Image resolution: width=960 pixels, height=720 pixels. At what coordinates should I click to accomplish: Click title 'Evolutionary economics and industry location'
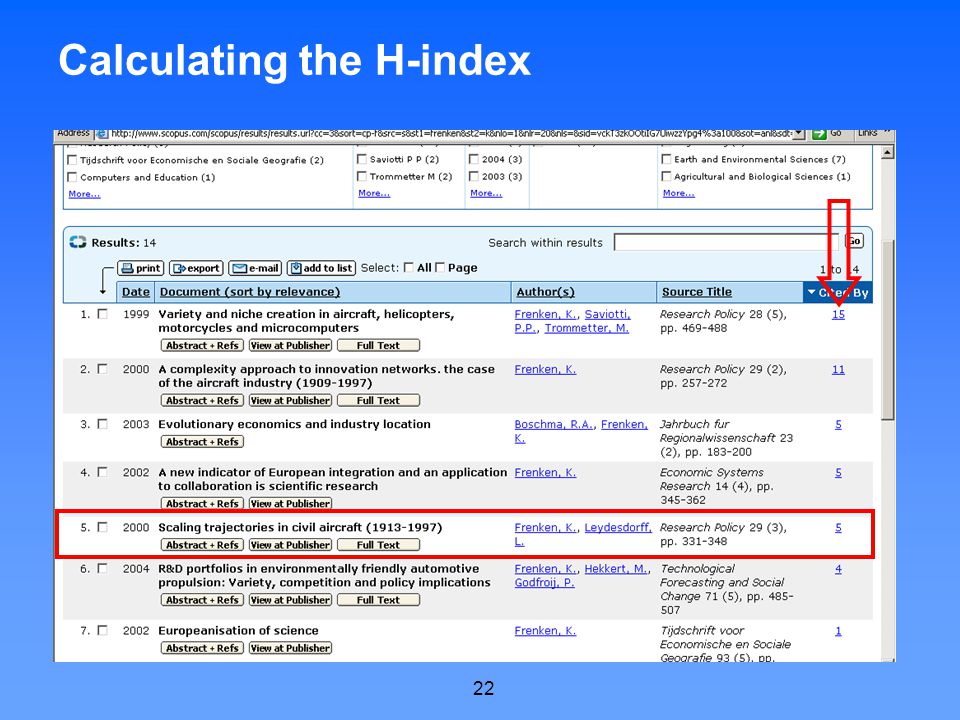[294, 424]
